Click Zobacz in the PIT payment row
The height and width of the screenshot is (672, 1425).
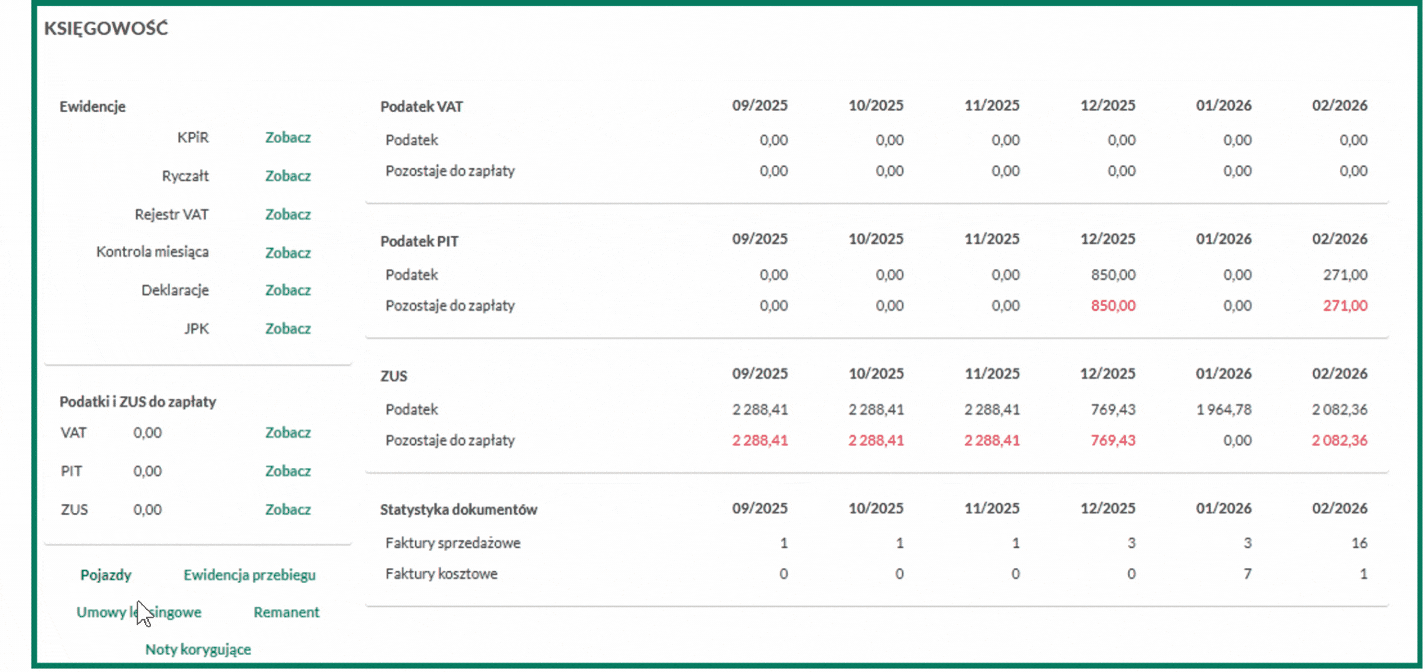point(288,471)
